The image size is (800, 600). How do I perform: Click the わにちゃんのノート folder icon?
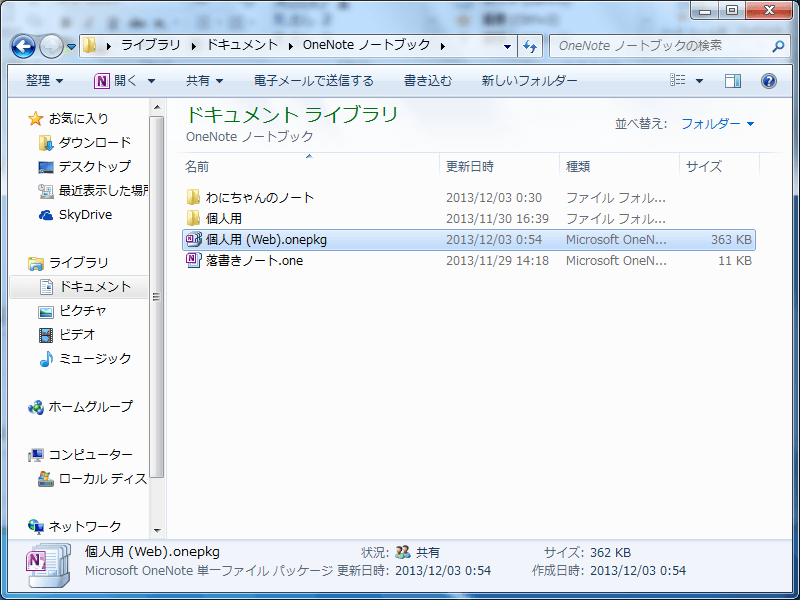[193, 197]
